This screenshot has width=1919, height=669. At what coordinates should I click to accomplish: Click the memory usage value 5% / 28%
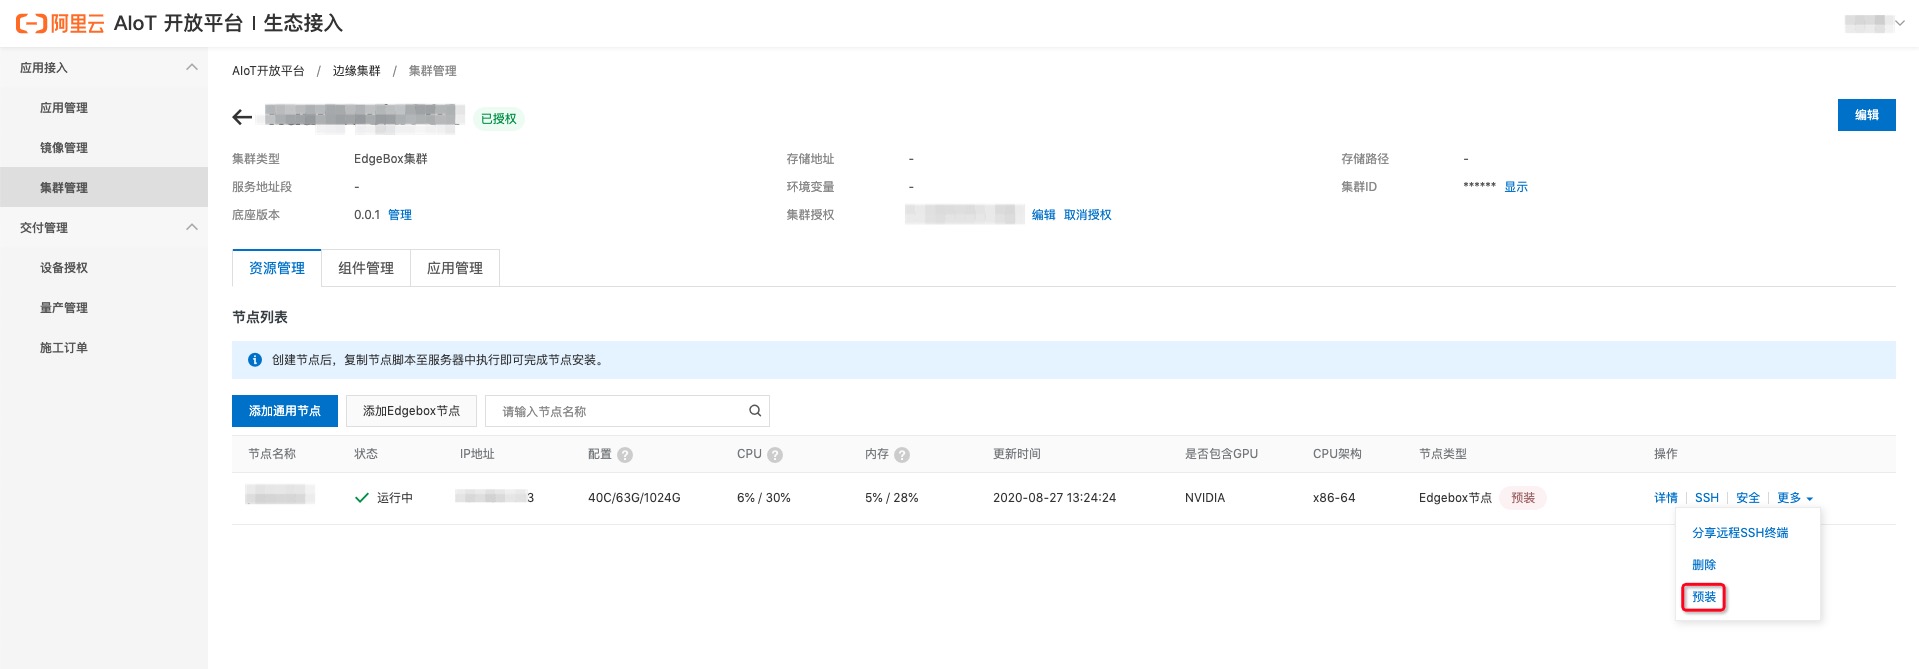pos(892,498)
